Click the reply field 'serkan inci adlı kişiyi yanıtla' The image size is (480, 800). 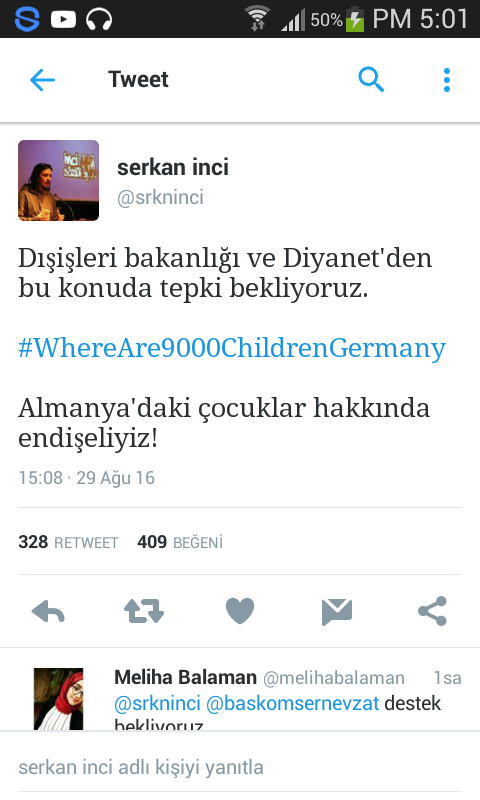coord(240,767)
